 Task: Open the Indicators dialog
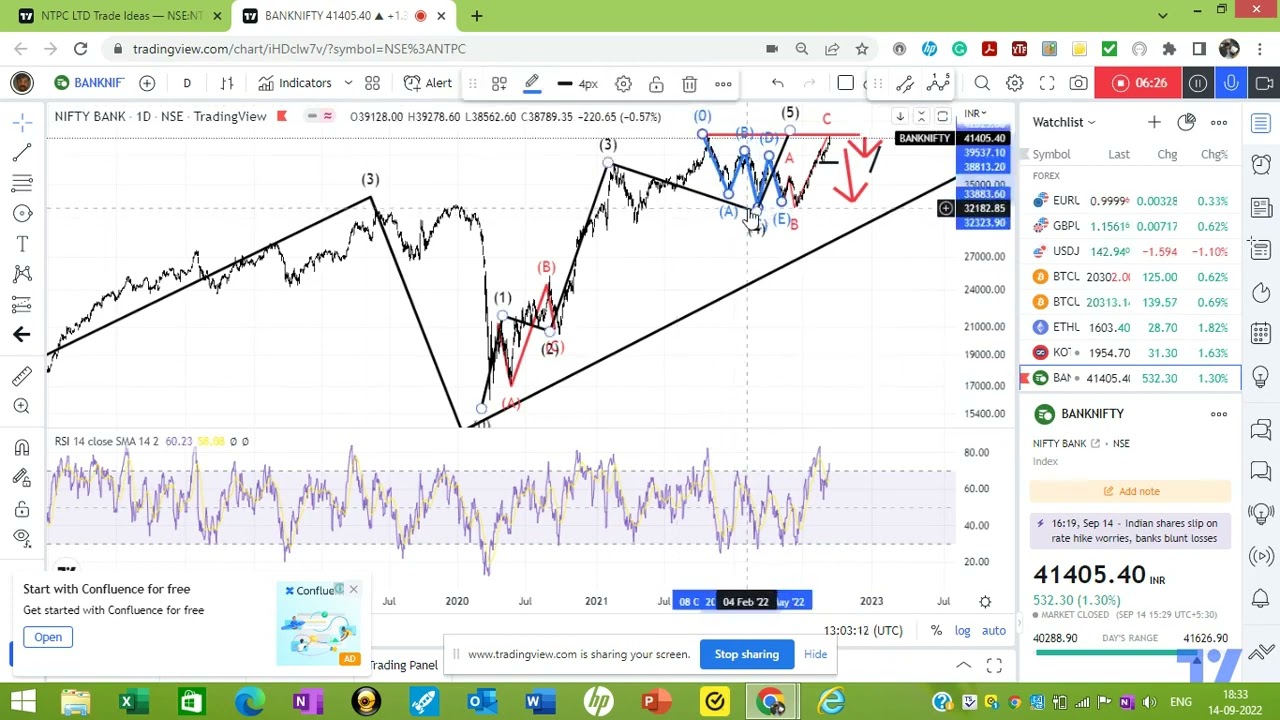(295, 83)
